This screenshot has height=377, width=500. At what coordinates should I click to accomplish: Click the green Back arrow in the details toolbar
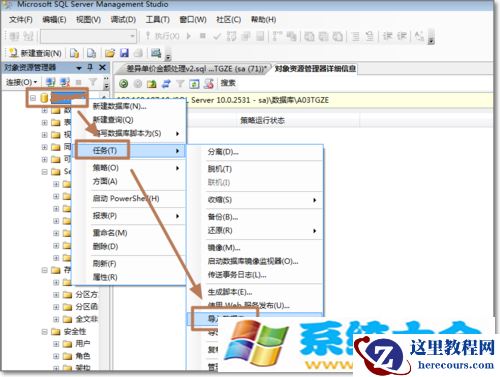(124, 83)
